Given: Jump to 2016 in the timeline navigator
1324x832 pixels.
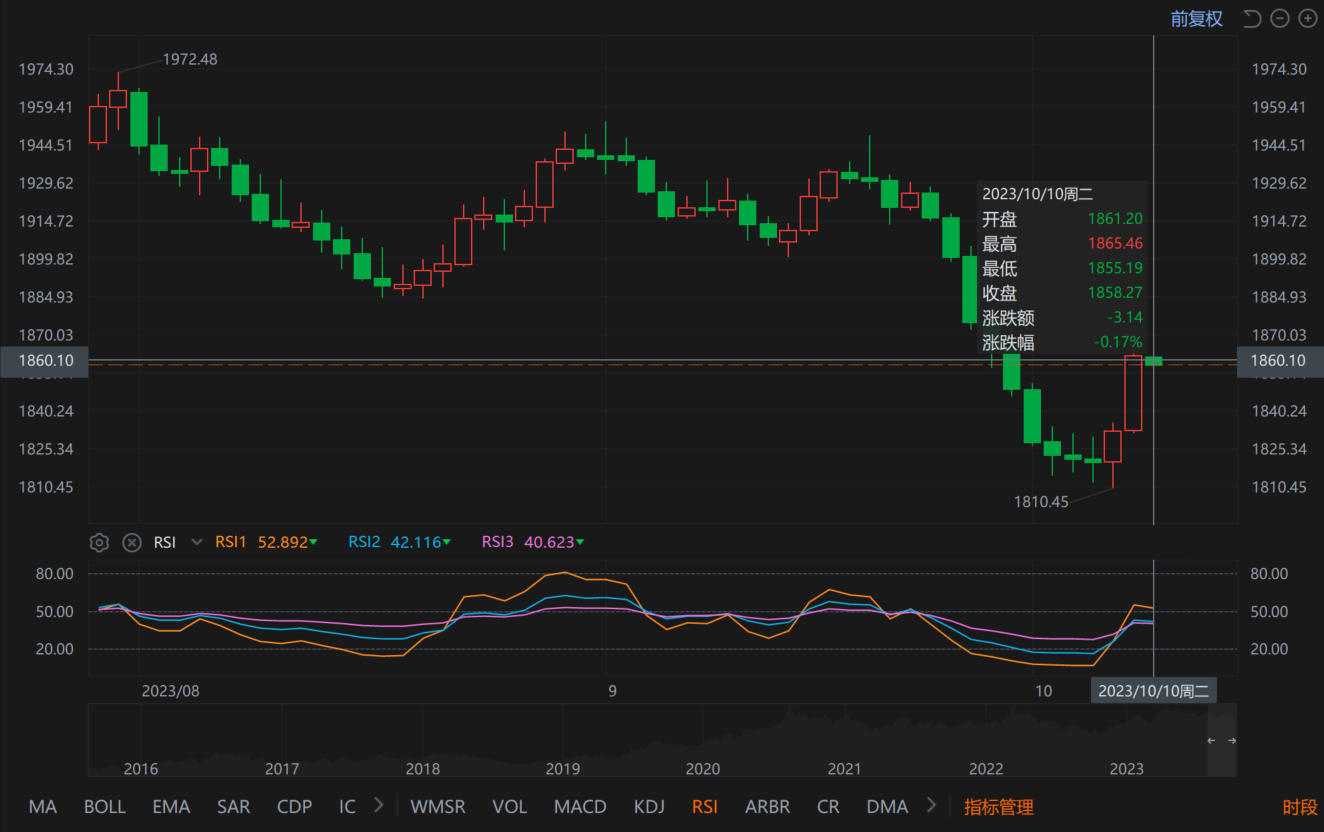Looking at the screenshot, I should point(140,769).
